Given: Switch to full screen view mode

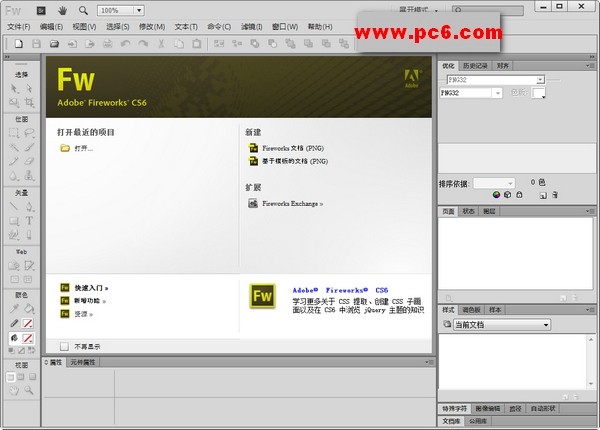Looking at the screenshot, I should click(32, 377).
